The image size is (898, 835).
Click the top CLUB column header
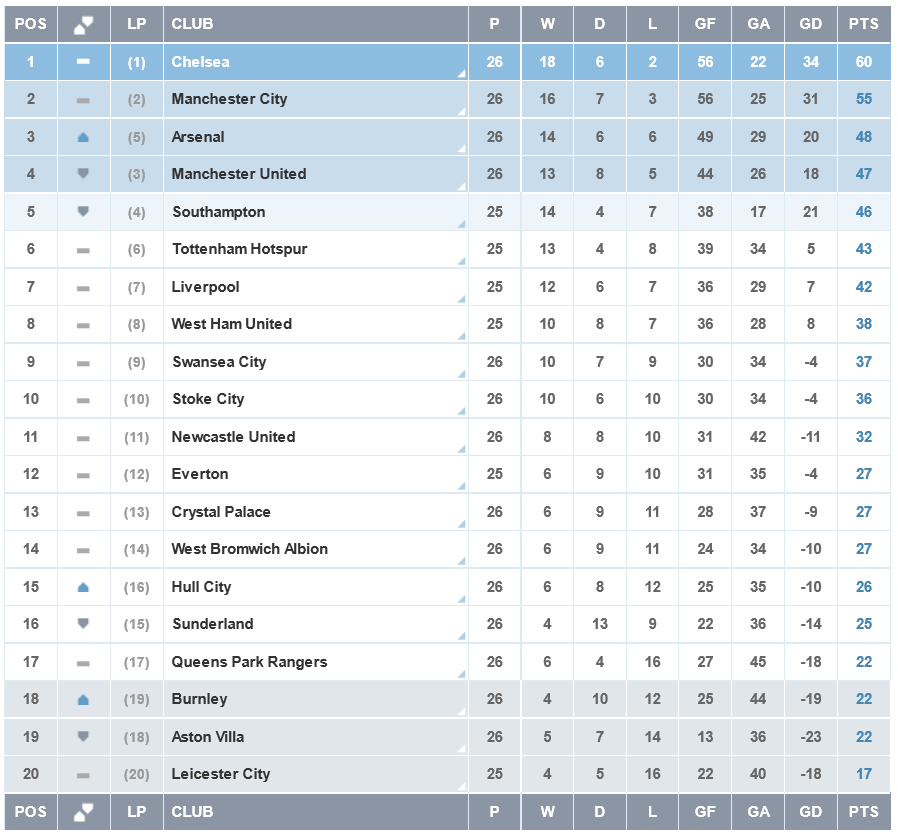[192, 24]
